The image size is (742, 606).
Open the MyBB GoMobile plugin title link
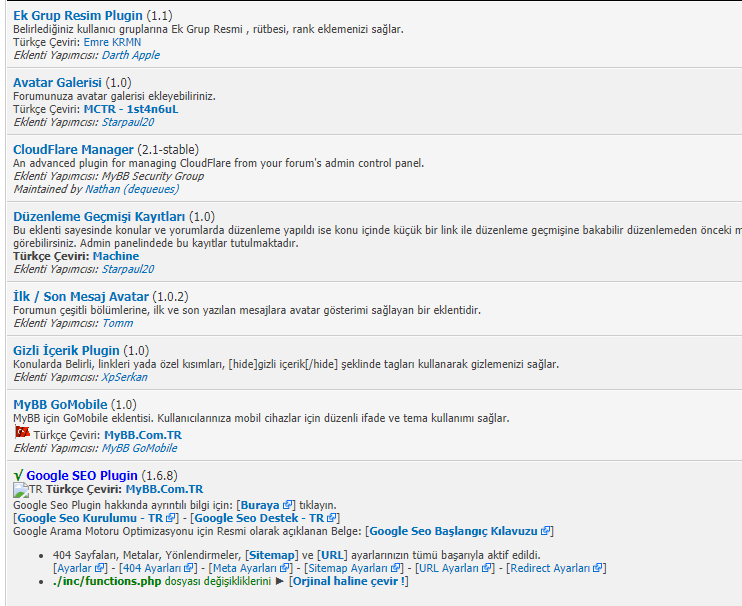tap(60, 405)
